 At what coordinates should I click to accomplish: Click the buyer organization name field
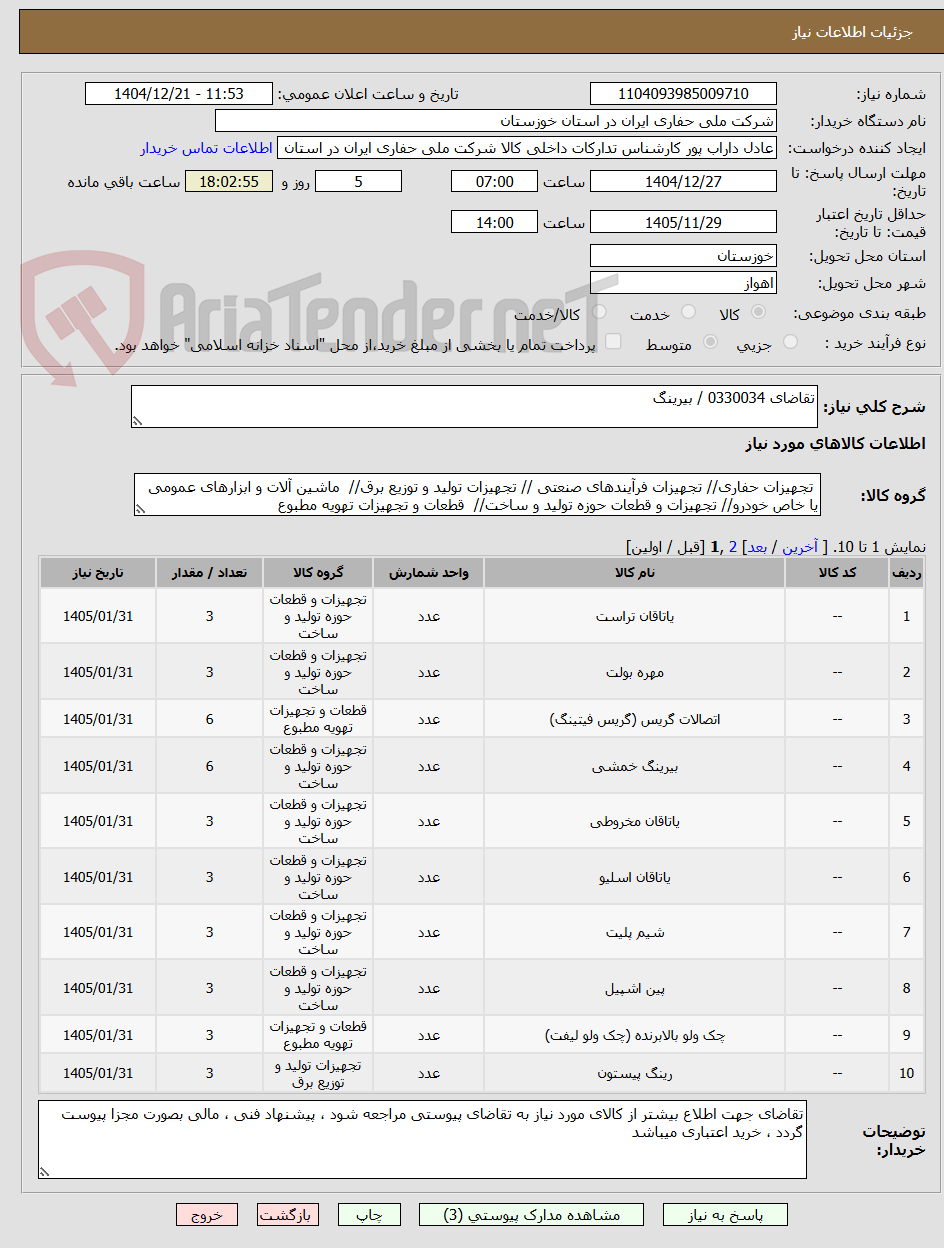(496, 121)
